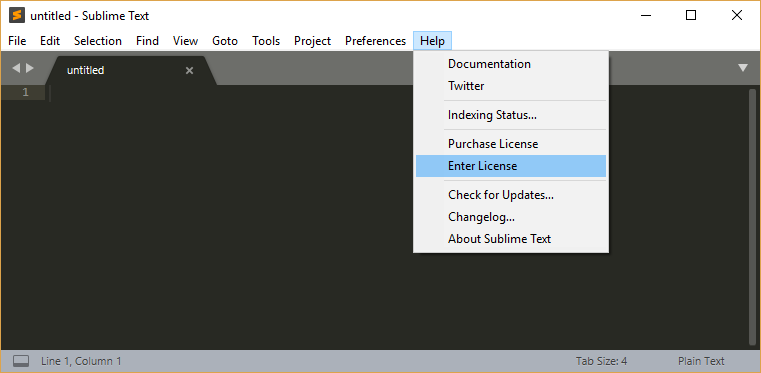Toggle the side bar panel switcher icon

click(21, 361)
